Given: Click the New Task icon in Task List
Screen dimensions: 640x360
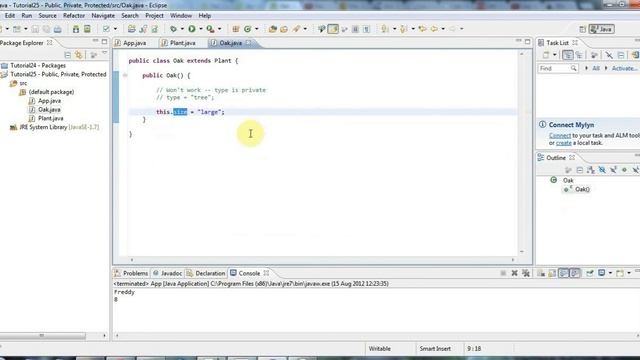Looking at the screenshot, I should coord(546,55).
